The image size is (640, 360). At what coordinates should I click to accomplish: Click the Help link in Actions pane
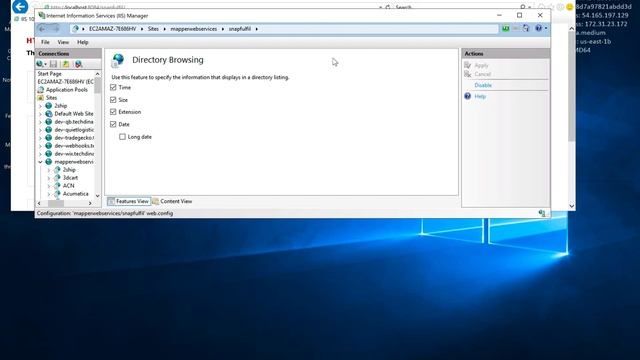click(480, 96)
